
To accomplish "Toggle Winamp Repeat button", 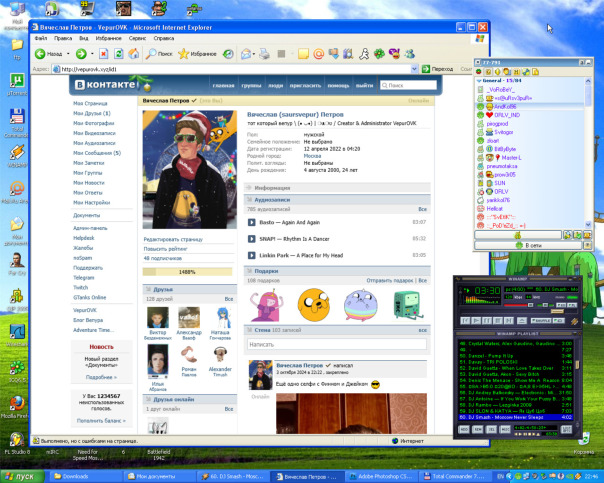I will click(559, 321).
